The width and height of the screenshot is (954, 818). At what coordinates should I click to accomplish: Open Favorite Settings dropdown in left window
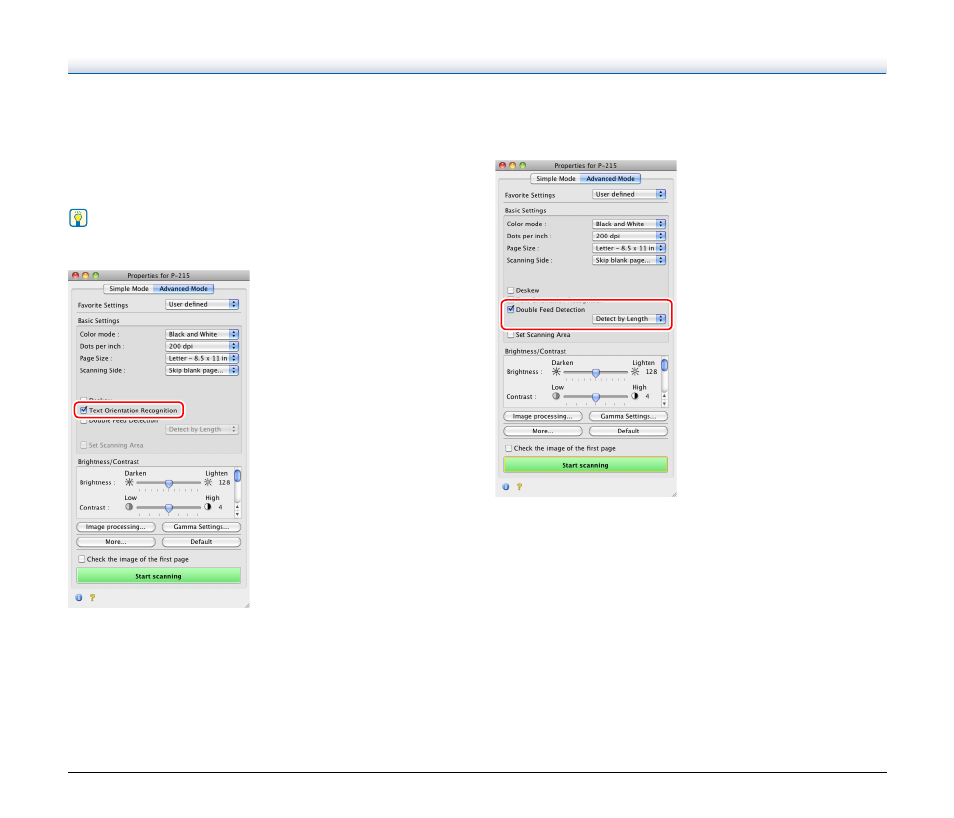point(202,304)
